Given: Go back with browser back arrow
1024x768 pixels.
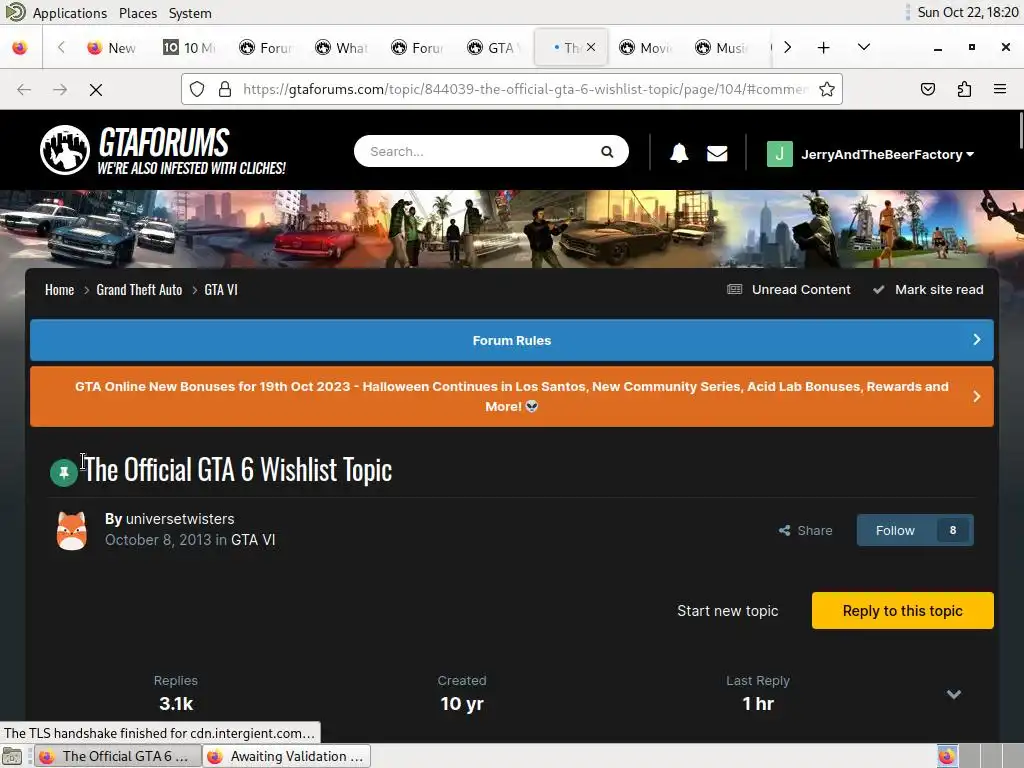Looking at the screenshot, I should (24, 89).
